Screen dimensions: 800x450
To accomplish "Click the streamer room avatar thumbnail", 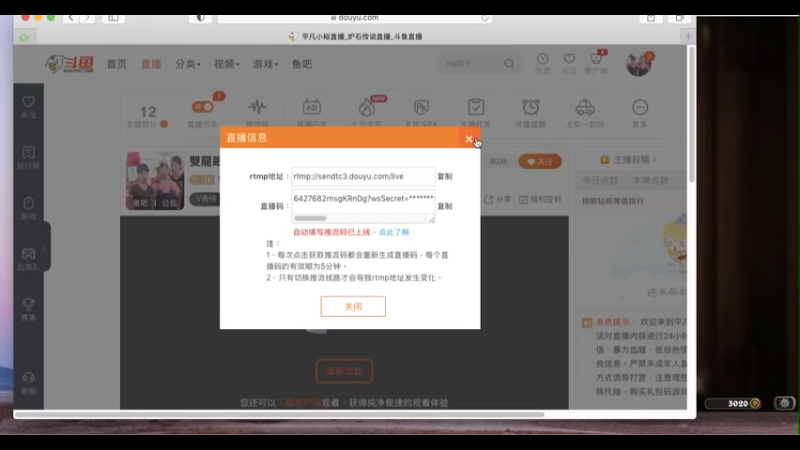I will (155, 181).
